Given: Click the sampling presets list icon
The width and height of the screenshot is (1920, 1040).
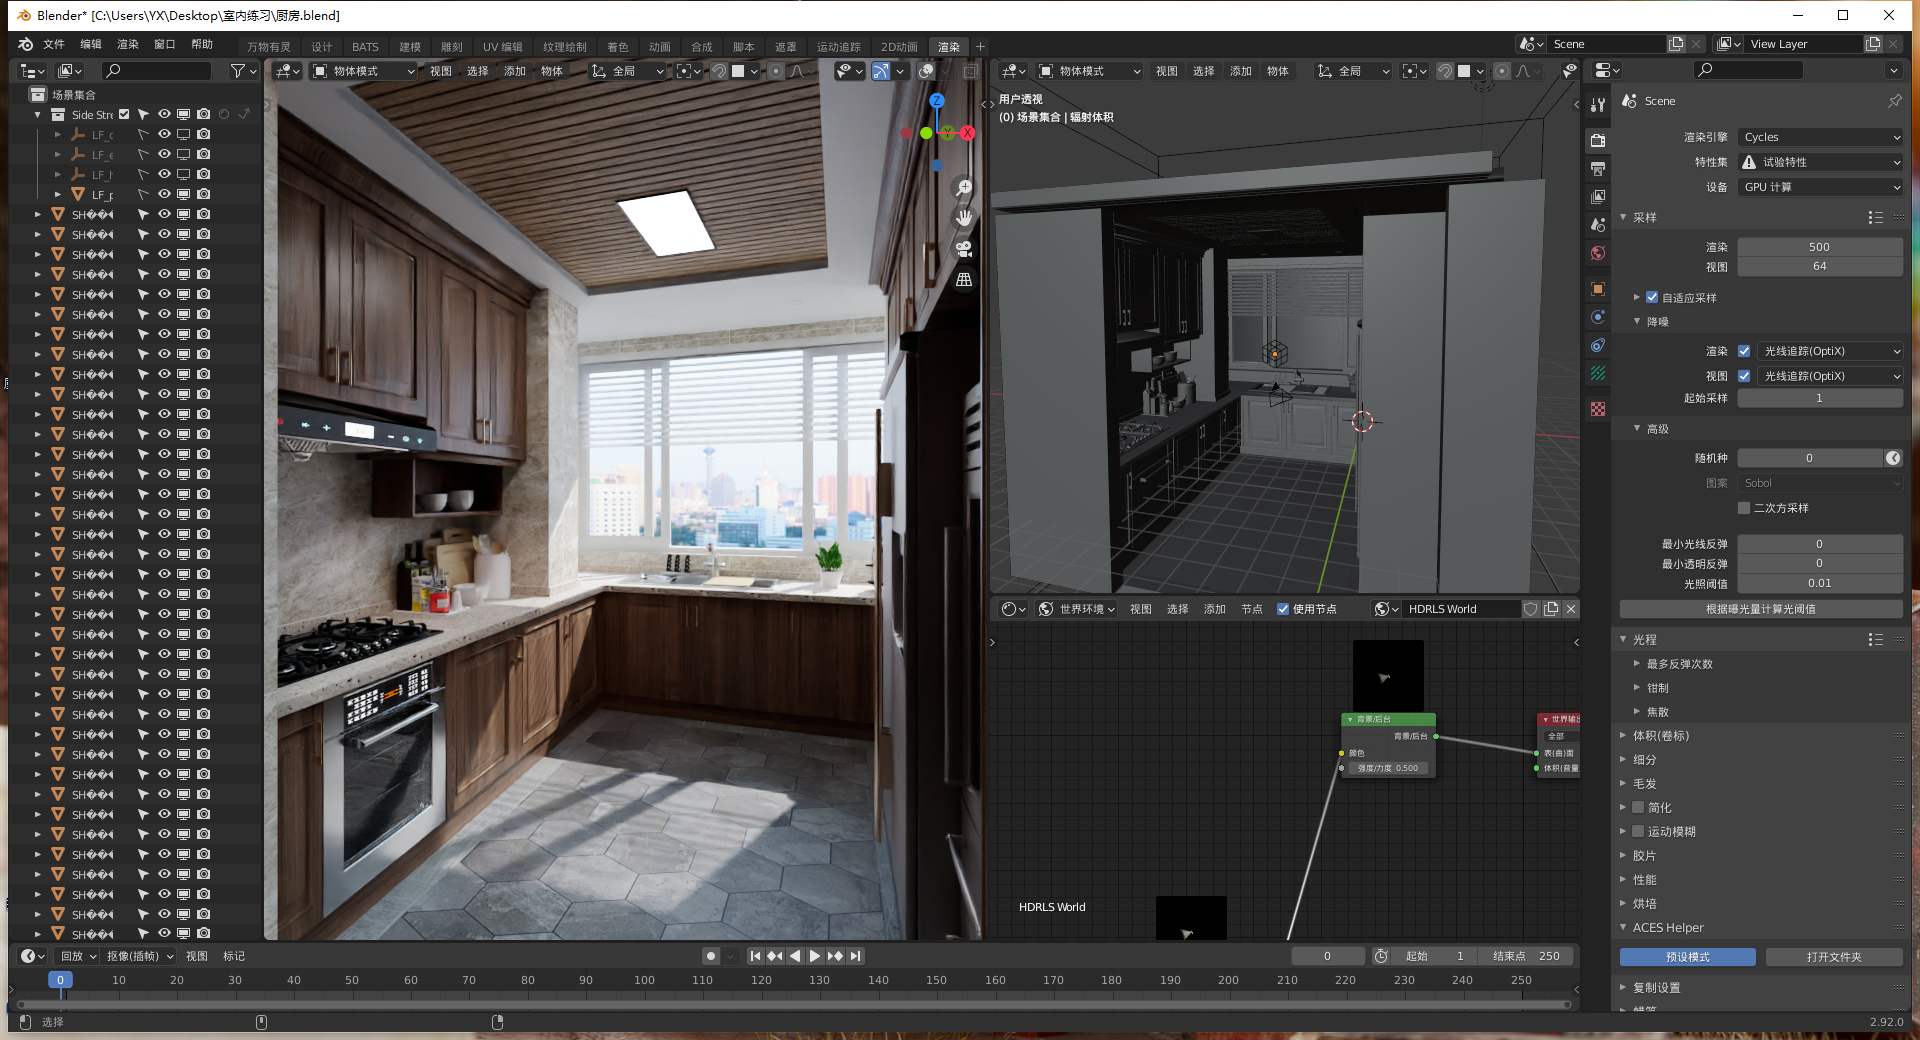Looking at the screenshot, I should click(1875, 217).
